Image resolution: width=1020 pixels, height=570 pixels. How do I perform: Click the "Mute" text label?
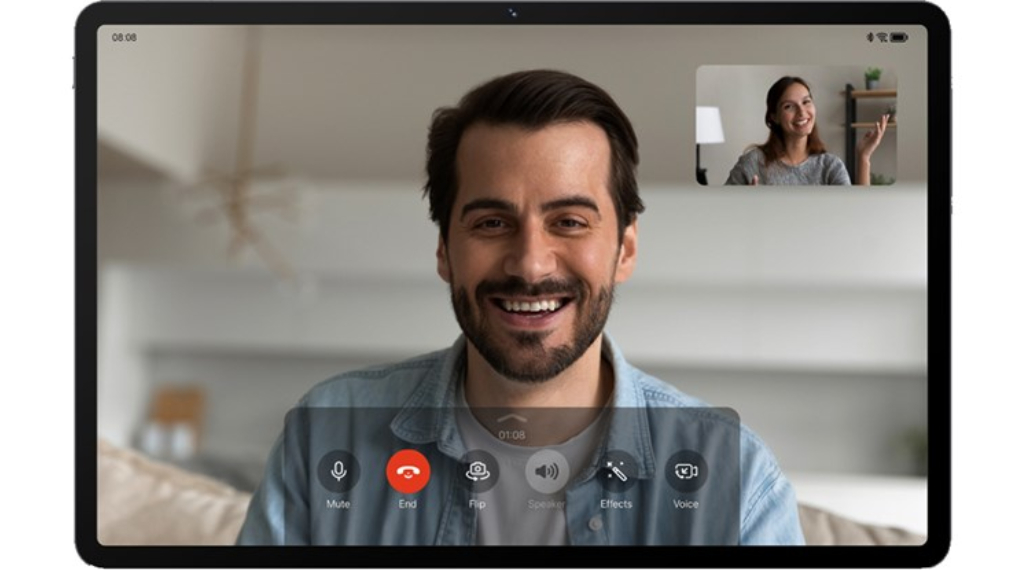pyautogui.click(x=338, y=504)
